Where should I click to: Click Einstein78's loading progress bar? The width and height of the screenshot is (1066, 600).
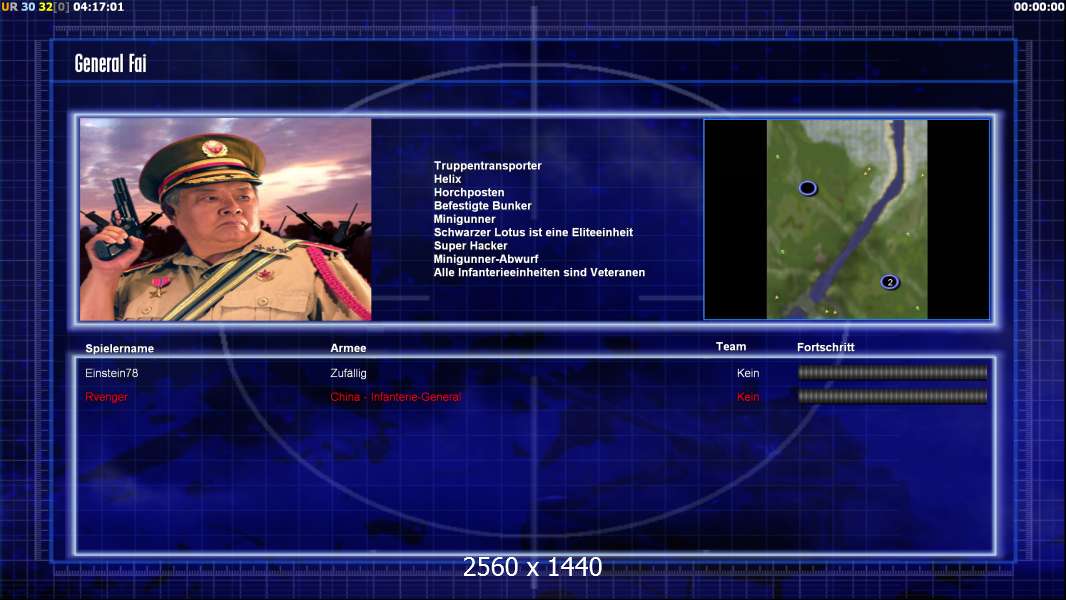point(892,372)
